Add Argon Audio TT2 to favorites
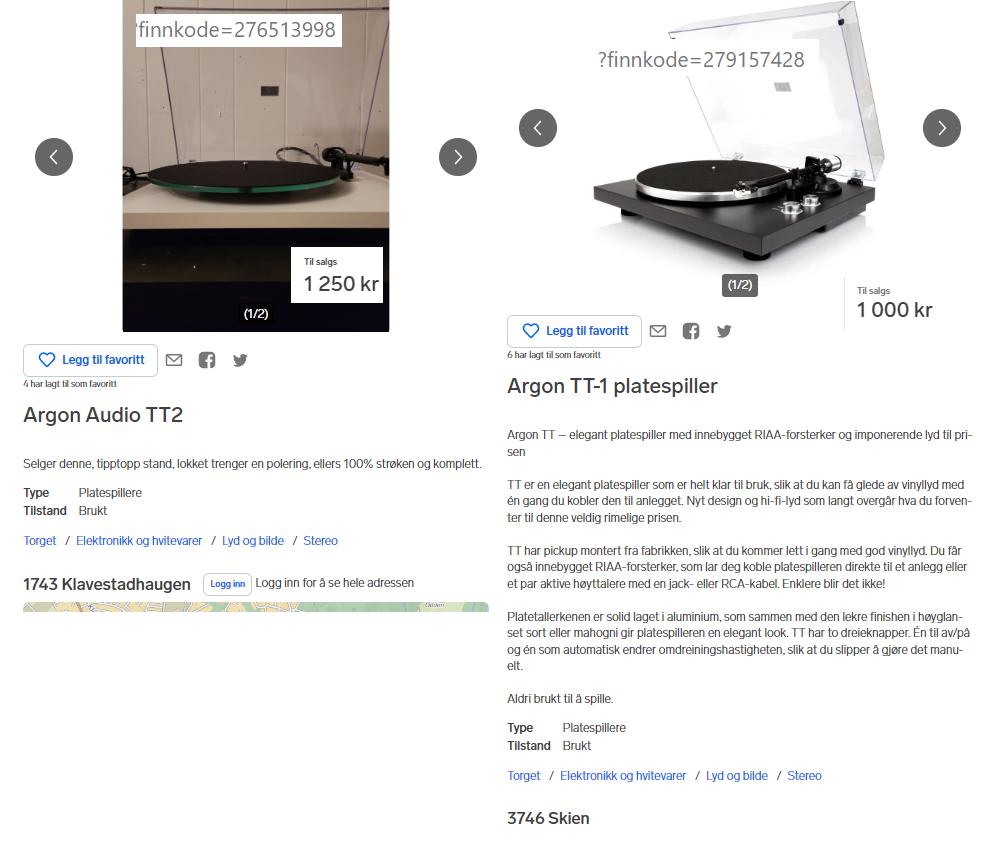The image size is (992, 841). [90, 360]
